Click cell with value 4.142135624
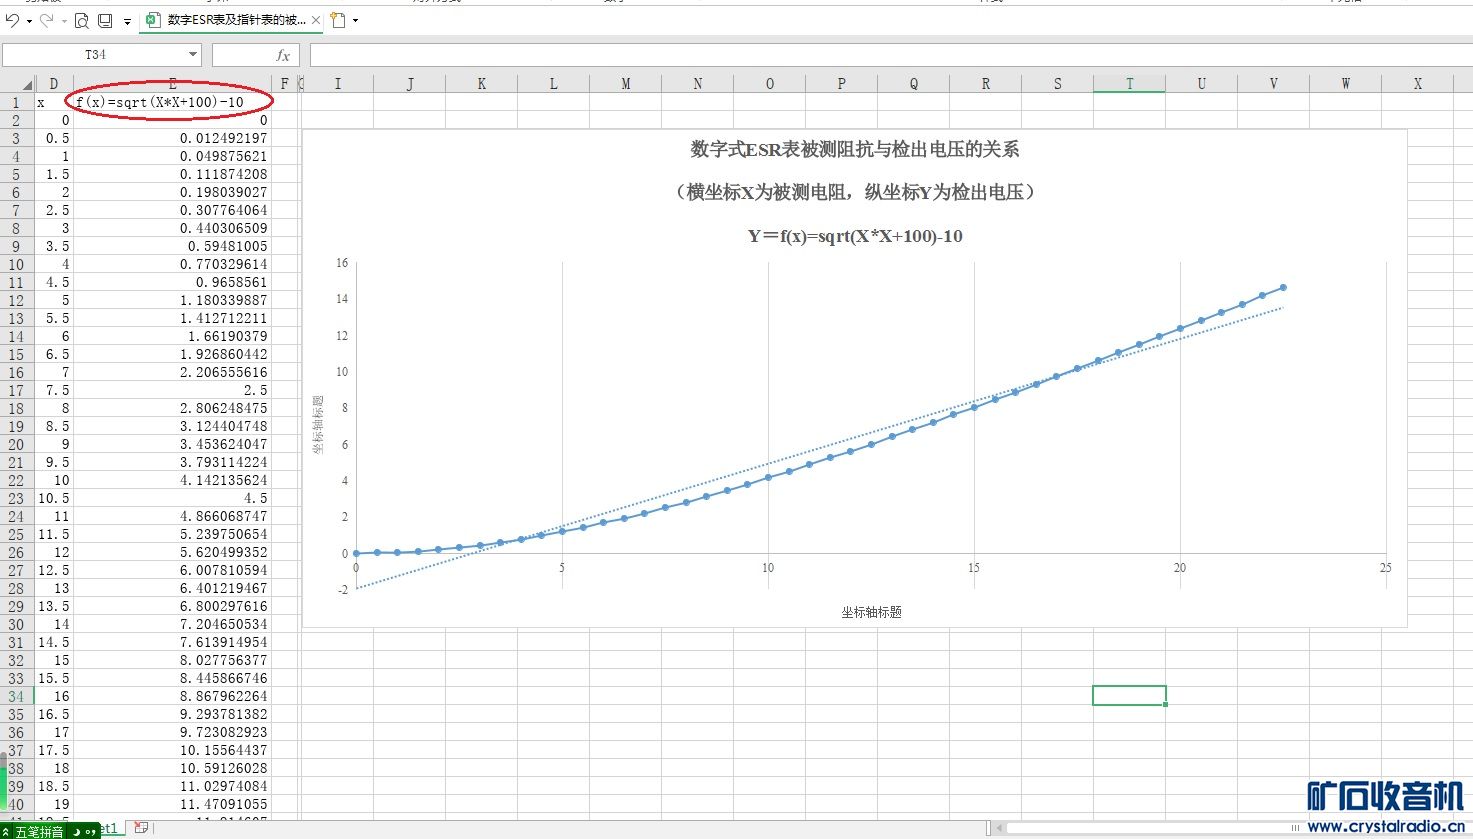The width and height of the screenshot is (1473, 839). [173, 480]
